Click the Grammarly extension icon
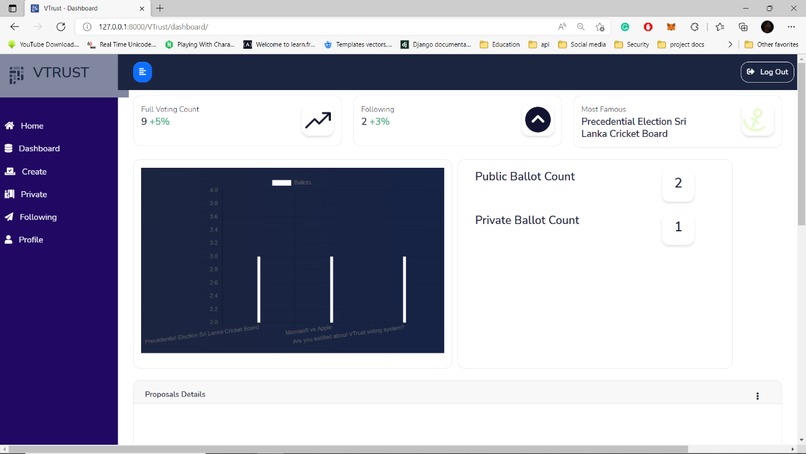Image resolution: width=806 pixels, height=454 pixels. (625, 27)
